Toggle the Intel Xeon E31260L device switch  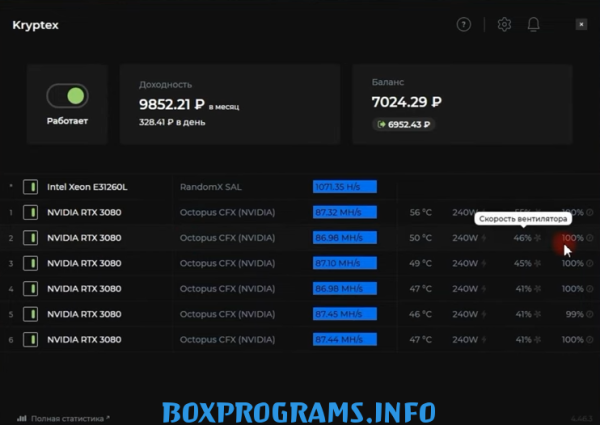pos(30,187)
